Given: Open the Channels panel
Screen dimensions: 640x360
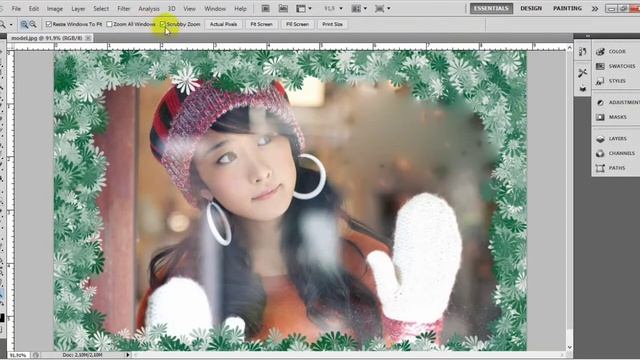Looking at the screenshot, I should pyautogui.click(x=616, y=153).
